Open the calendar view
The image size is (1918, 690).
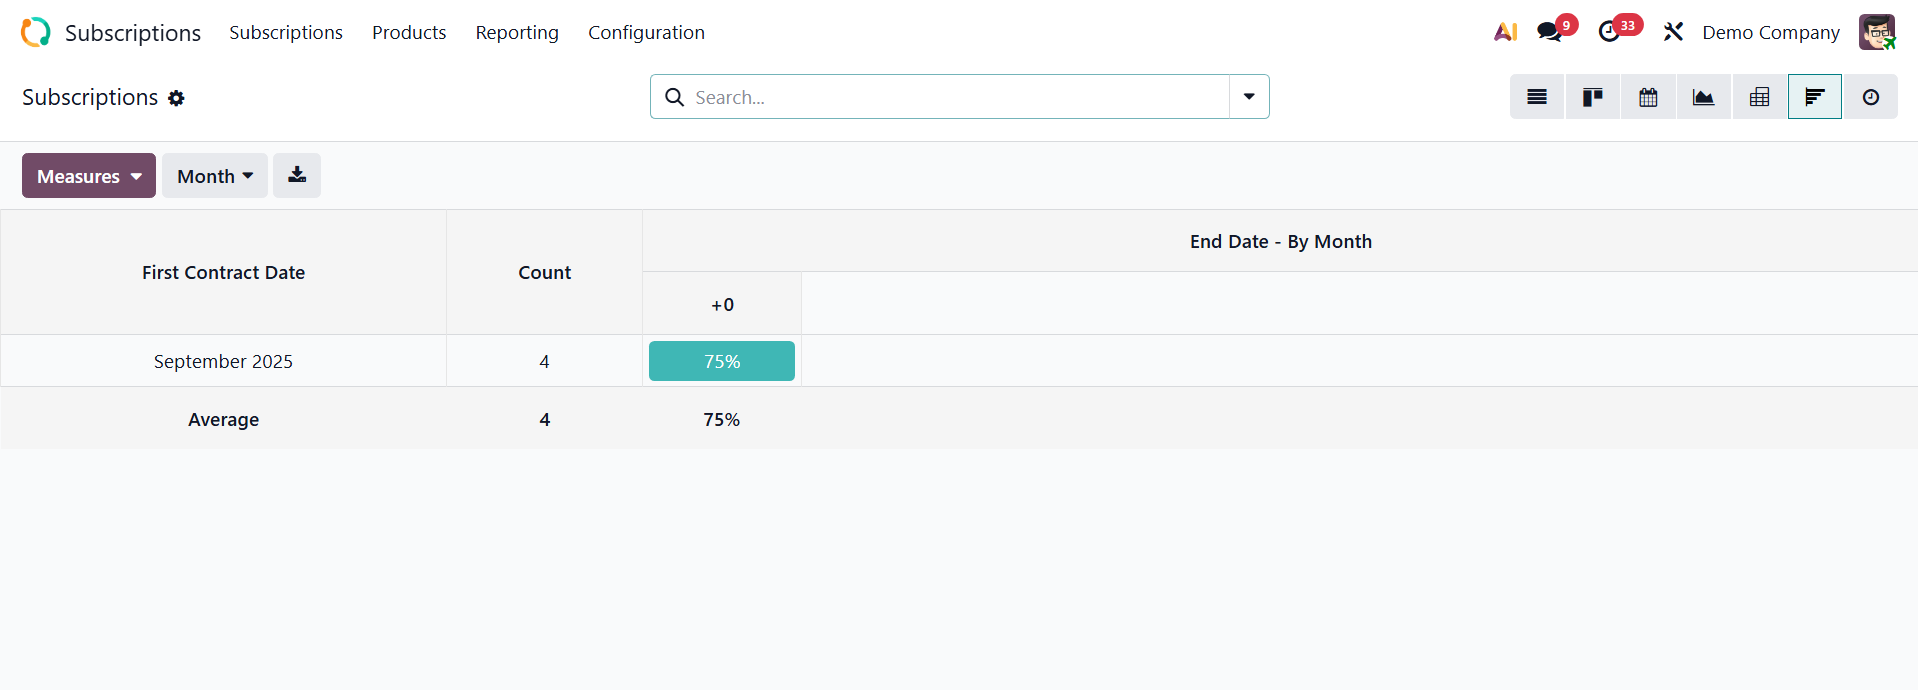[x=1648, y=97]
